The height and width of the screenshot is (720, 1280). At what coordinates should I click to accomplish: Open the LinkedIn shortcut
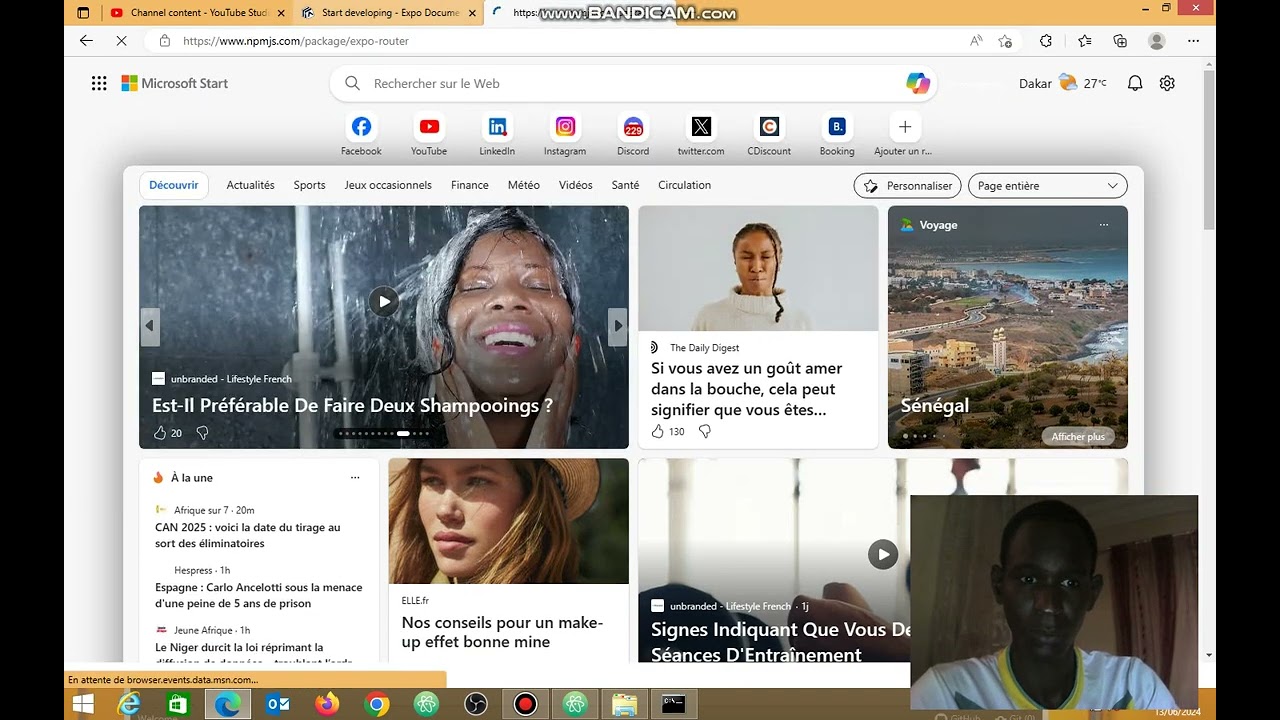point(497,135)
